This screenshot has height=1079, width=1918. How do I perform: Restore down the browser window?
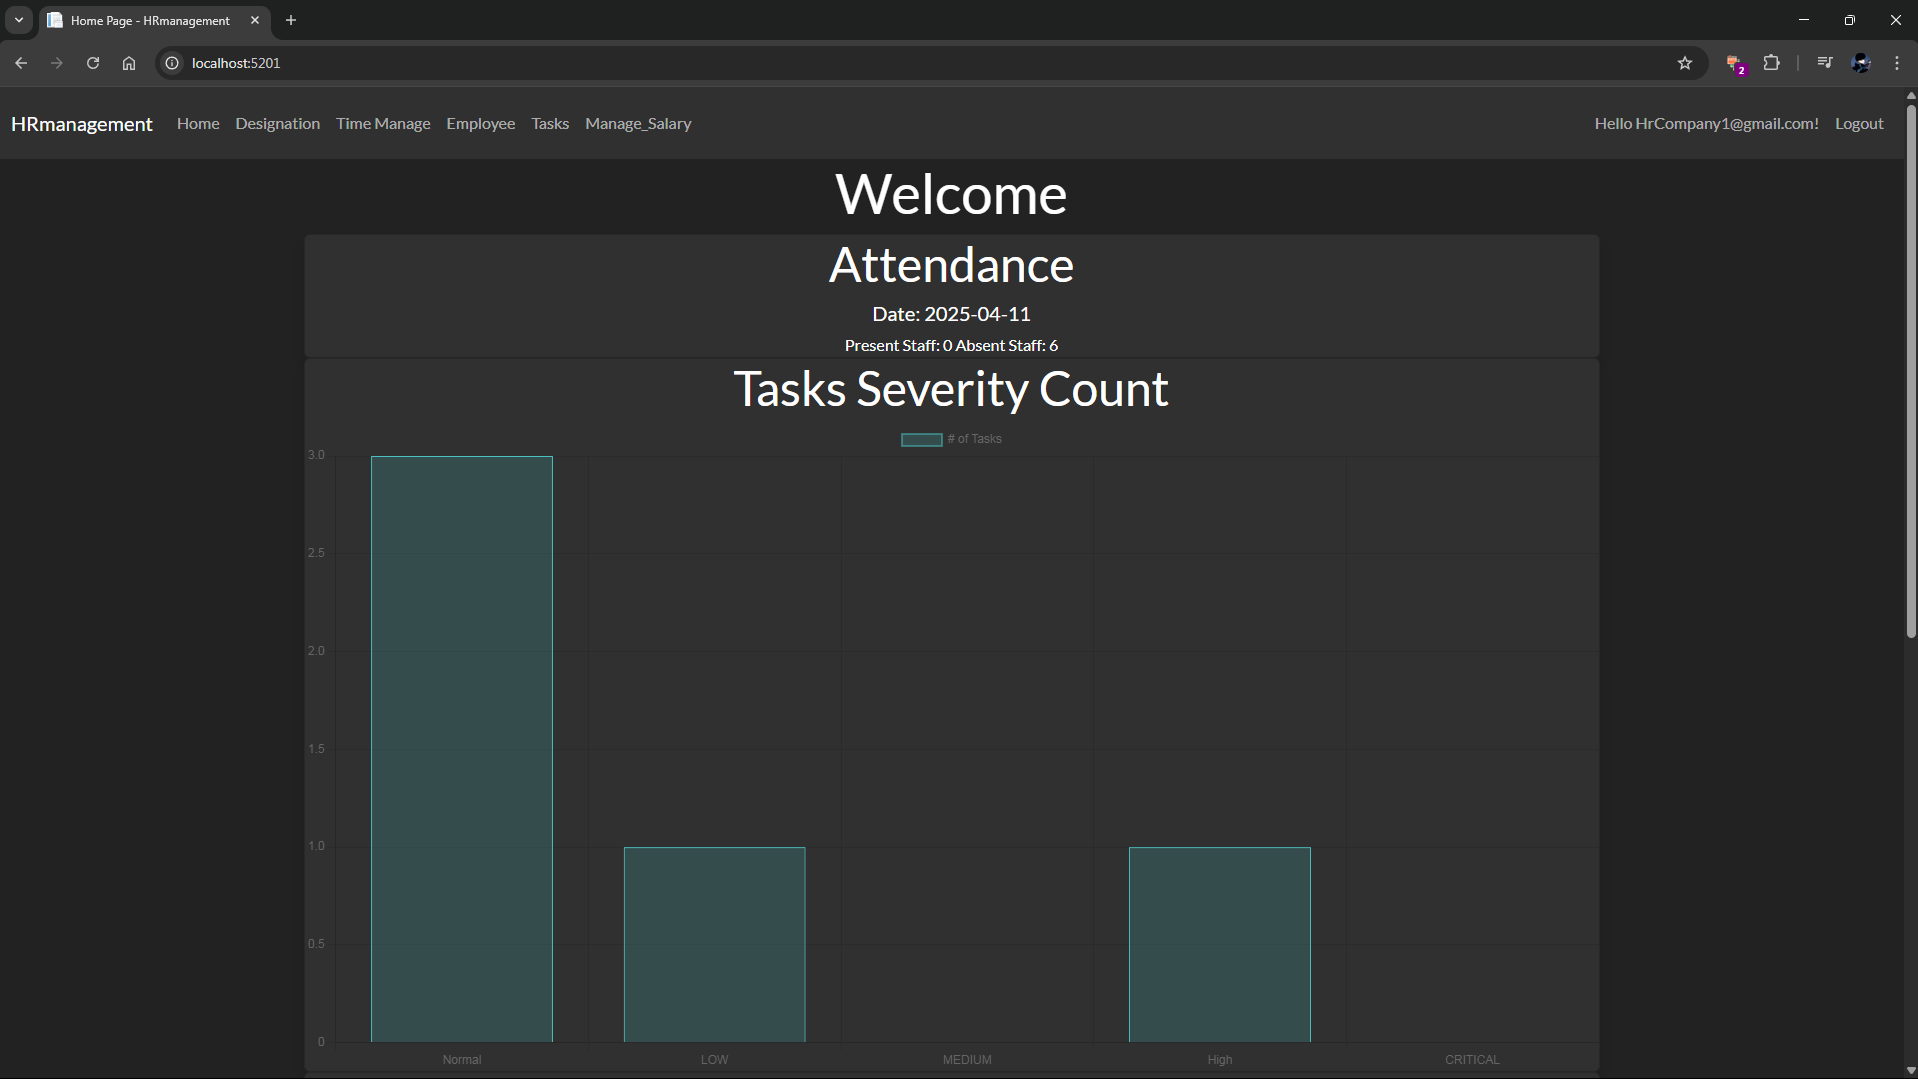[1850, 20]
